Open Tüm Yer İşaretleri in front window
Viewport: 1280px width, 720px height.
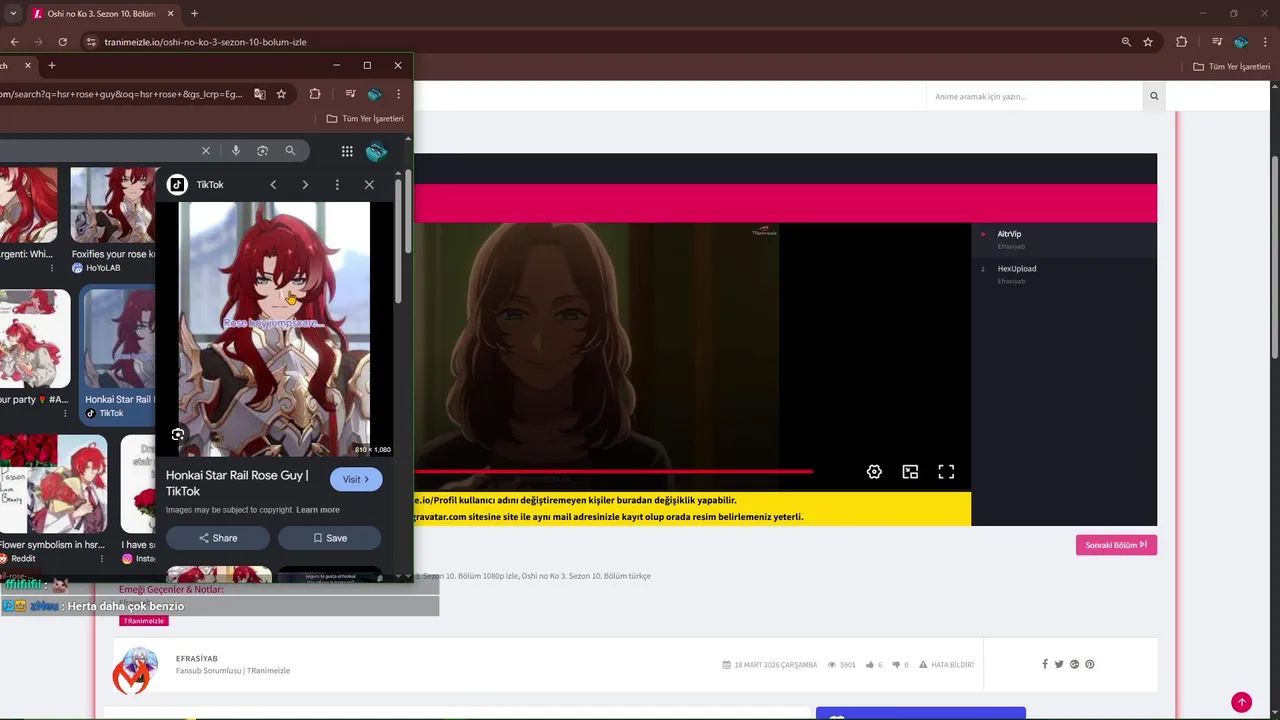point(365,118)
